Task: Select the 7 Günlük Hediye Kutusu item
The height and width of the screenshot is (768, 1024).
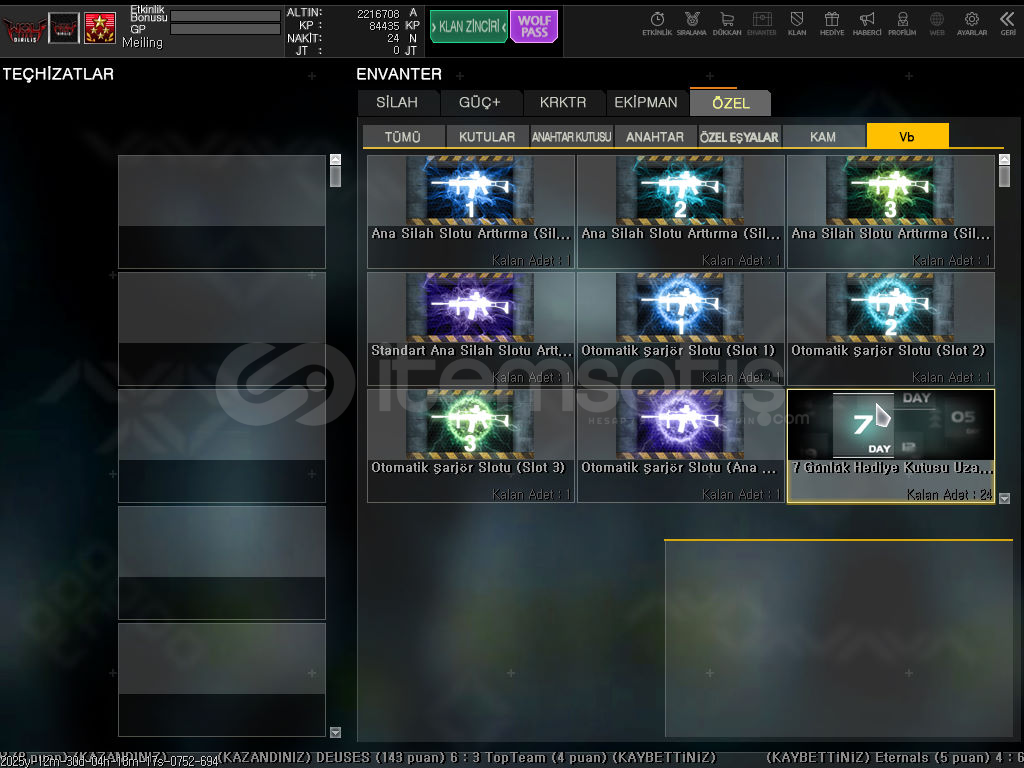Action: tap(890, 445)
